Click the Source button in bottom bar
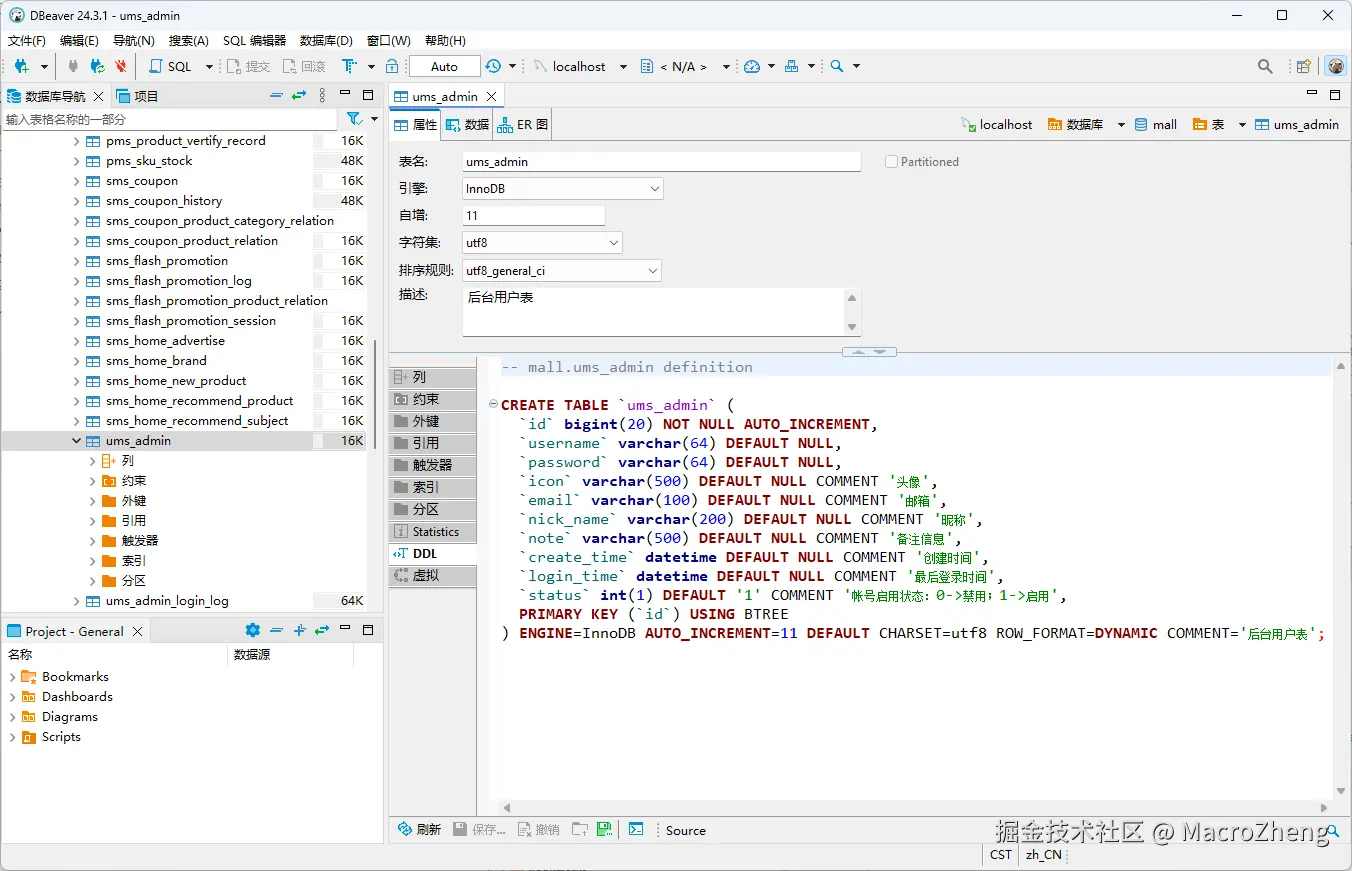The height and width of the screenshot is (871, 1352). [685, 830]
